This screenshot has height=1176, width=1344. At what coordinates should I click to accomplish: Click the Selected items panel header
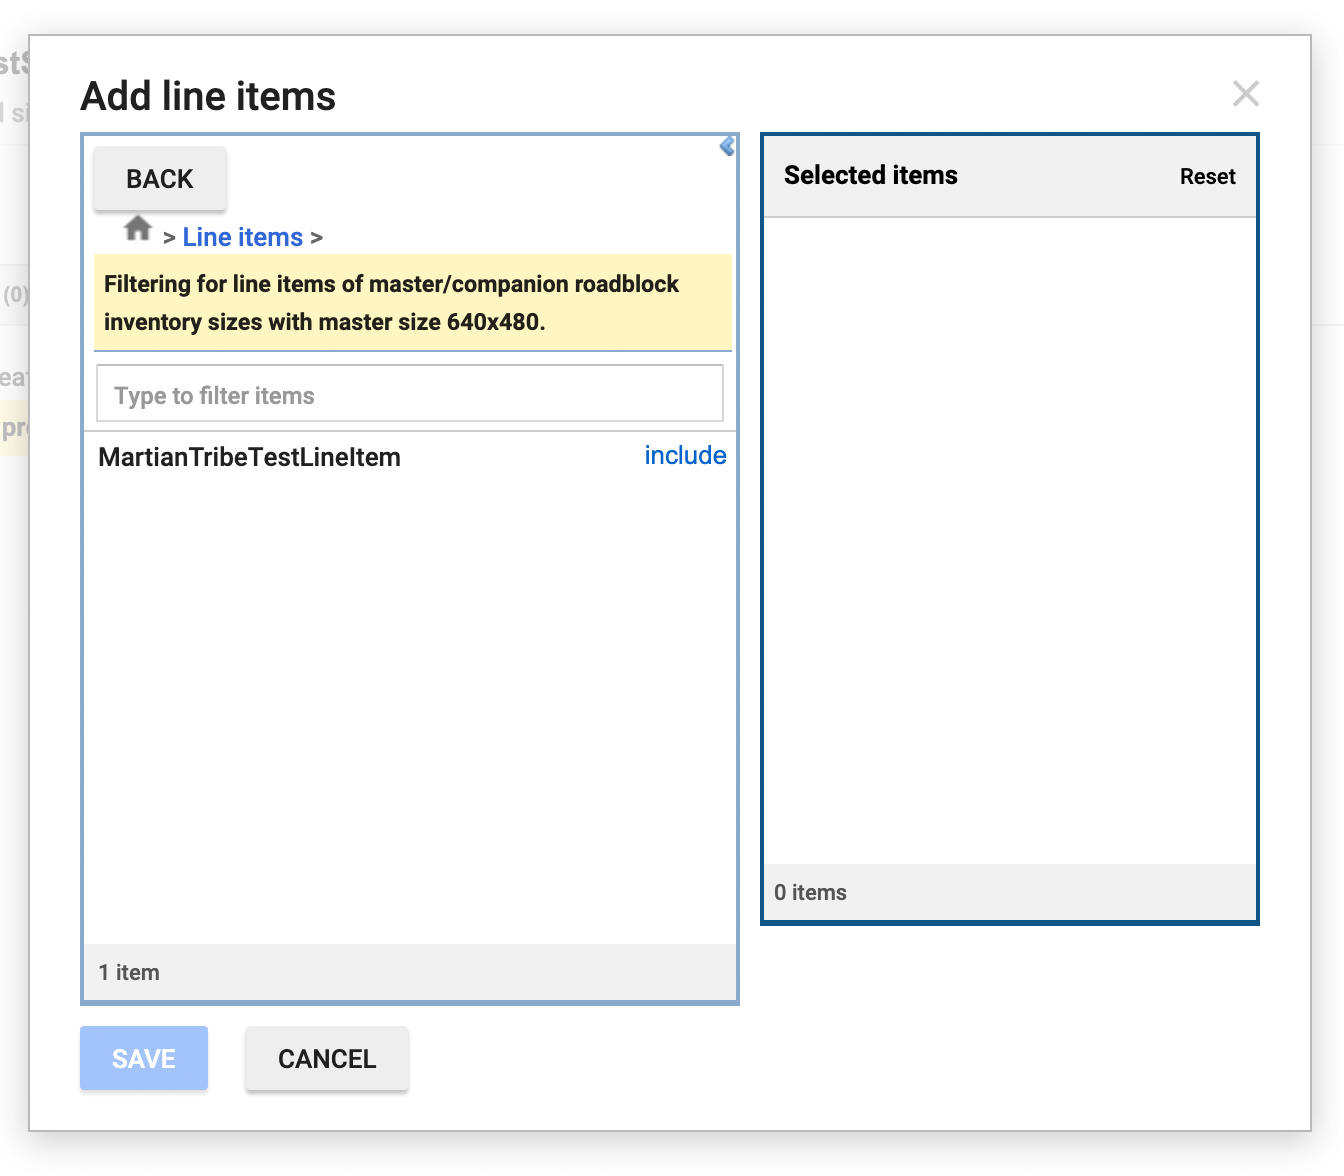[870, 175]
